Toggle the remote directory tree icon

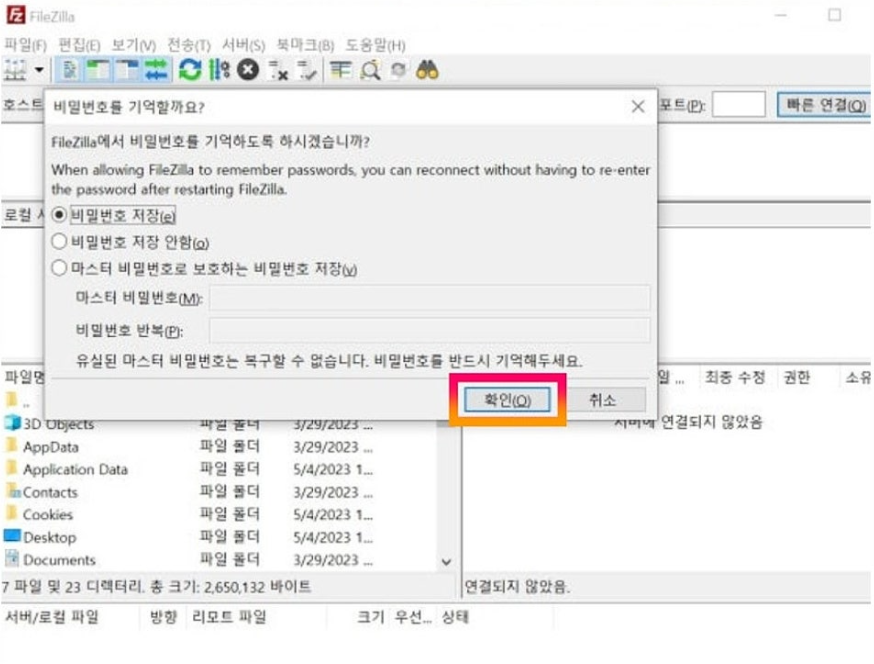pyautogui.click(x=127, y=70)
